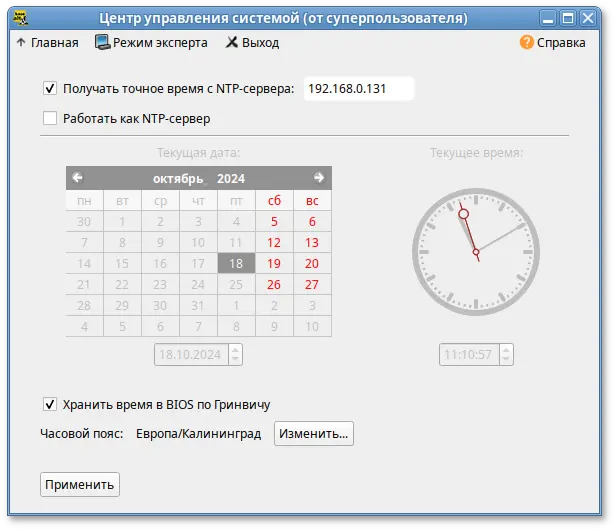615x530 pixels.
Task: Maximize the window using title bar button
Action: (567, 17)
